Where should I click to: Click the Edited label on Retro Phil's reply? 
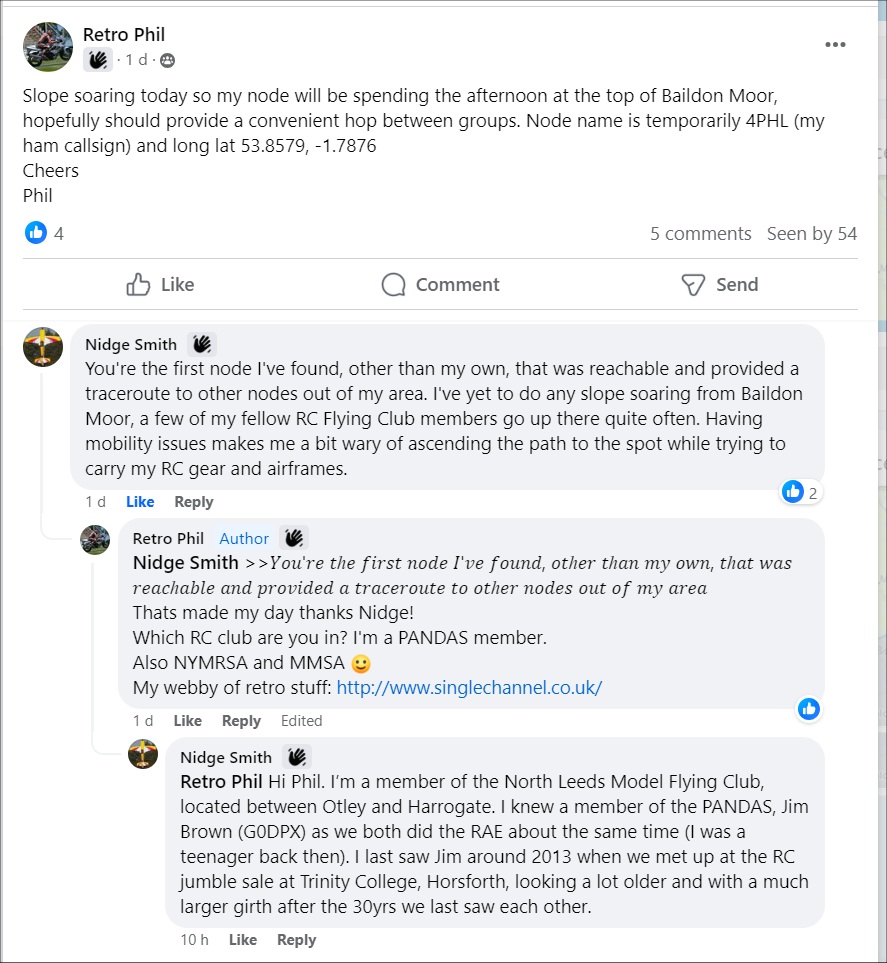point(301,721)
